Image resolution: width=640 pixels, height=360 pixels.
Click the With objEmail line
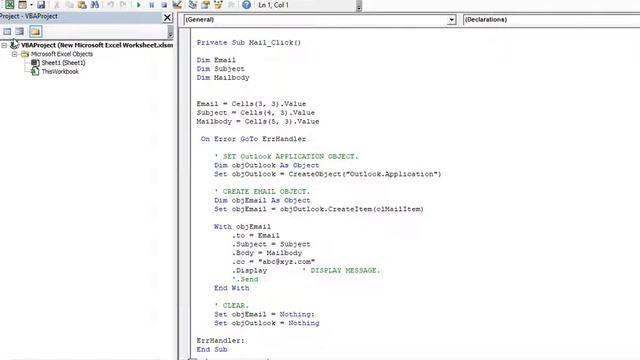click(x=242, y=227)
